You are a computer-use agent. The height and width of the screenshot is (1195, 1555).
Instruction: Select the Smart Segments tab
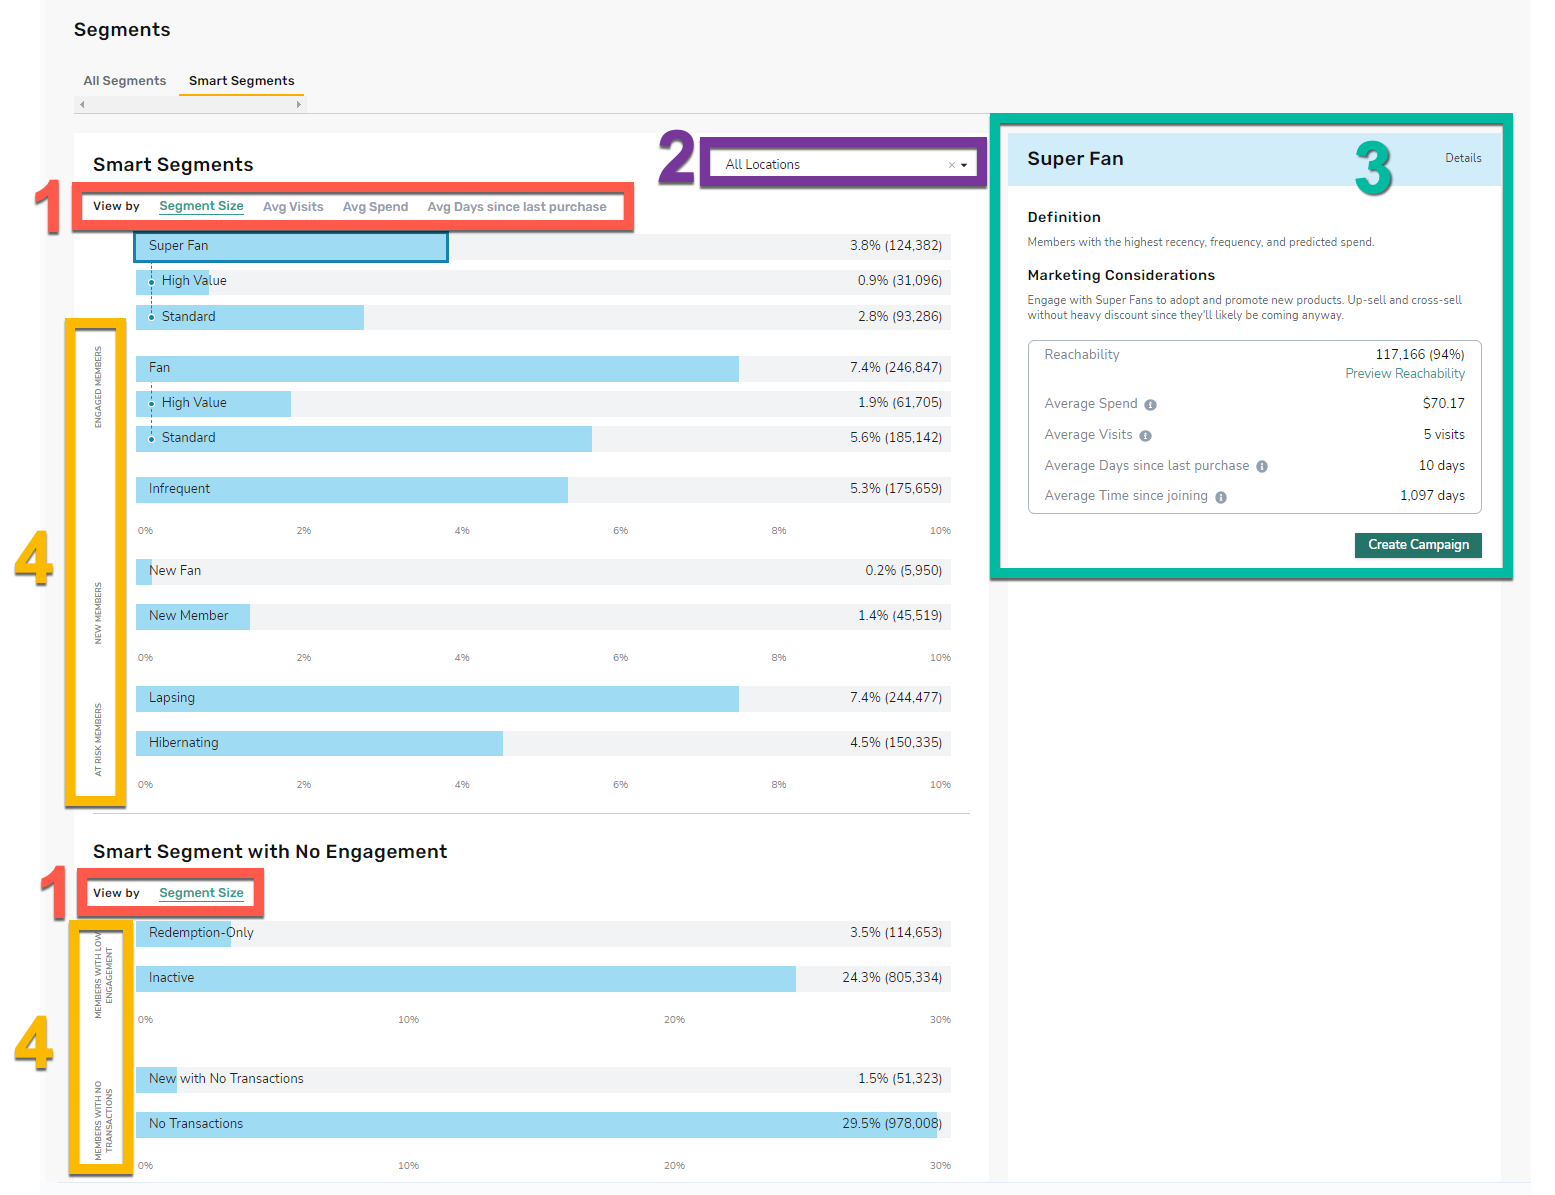[242, 81]
